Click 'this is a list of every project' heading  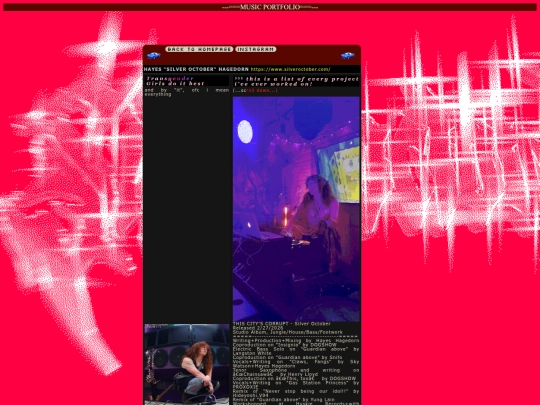click(296, 81)
